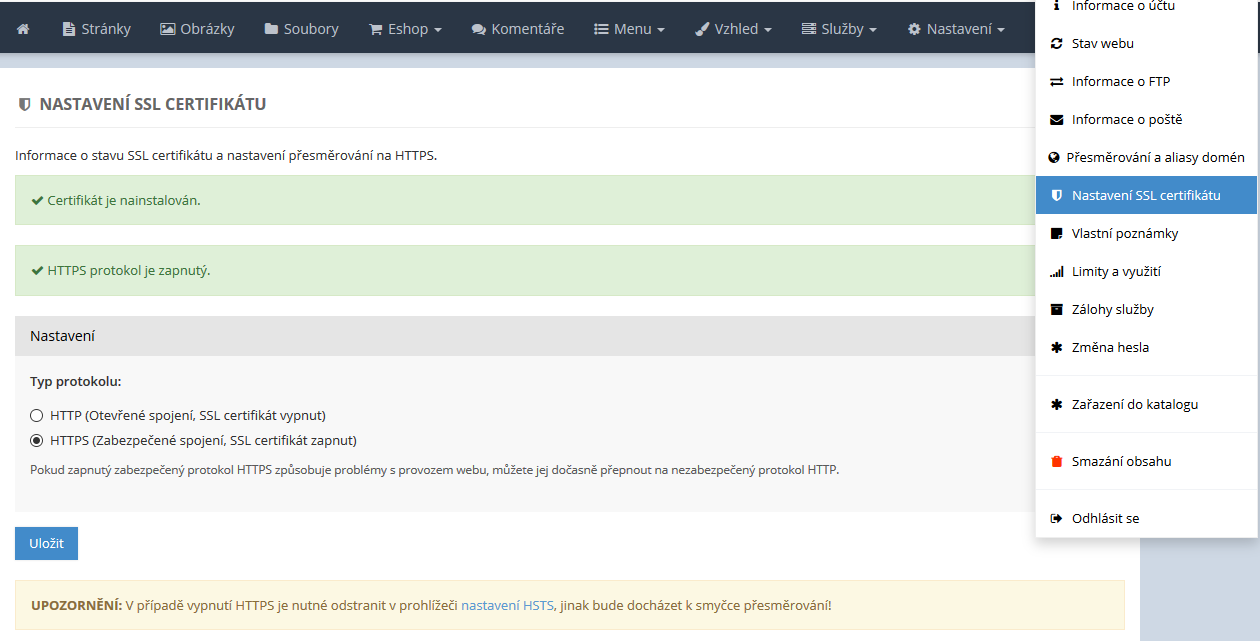Select Stav webu in the dropdown list
Screen dimensions: 1260x641
1102,44
